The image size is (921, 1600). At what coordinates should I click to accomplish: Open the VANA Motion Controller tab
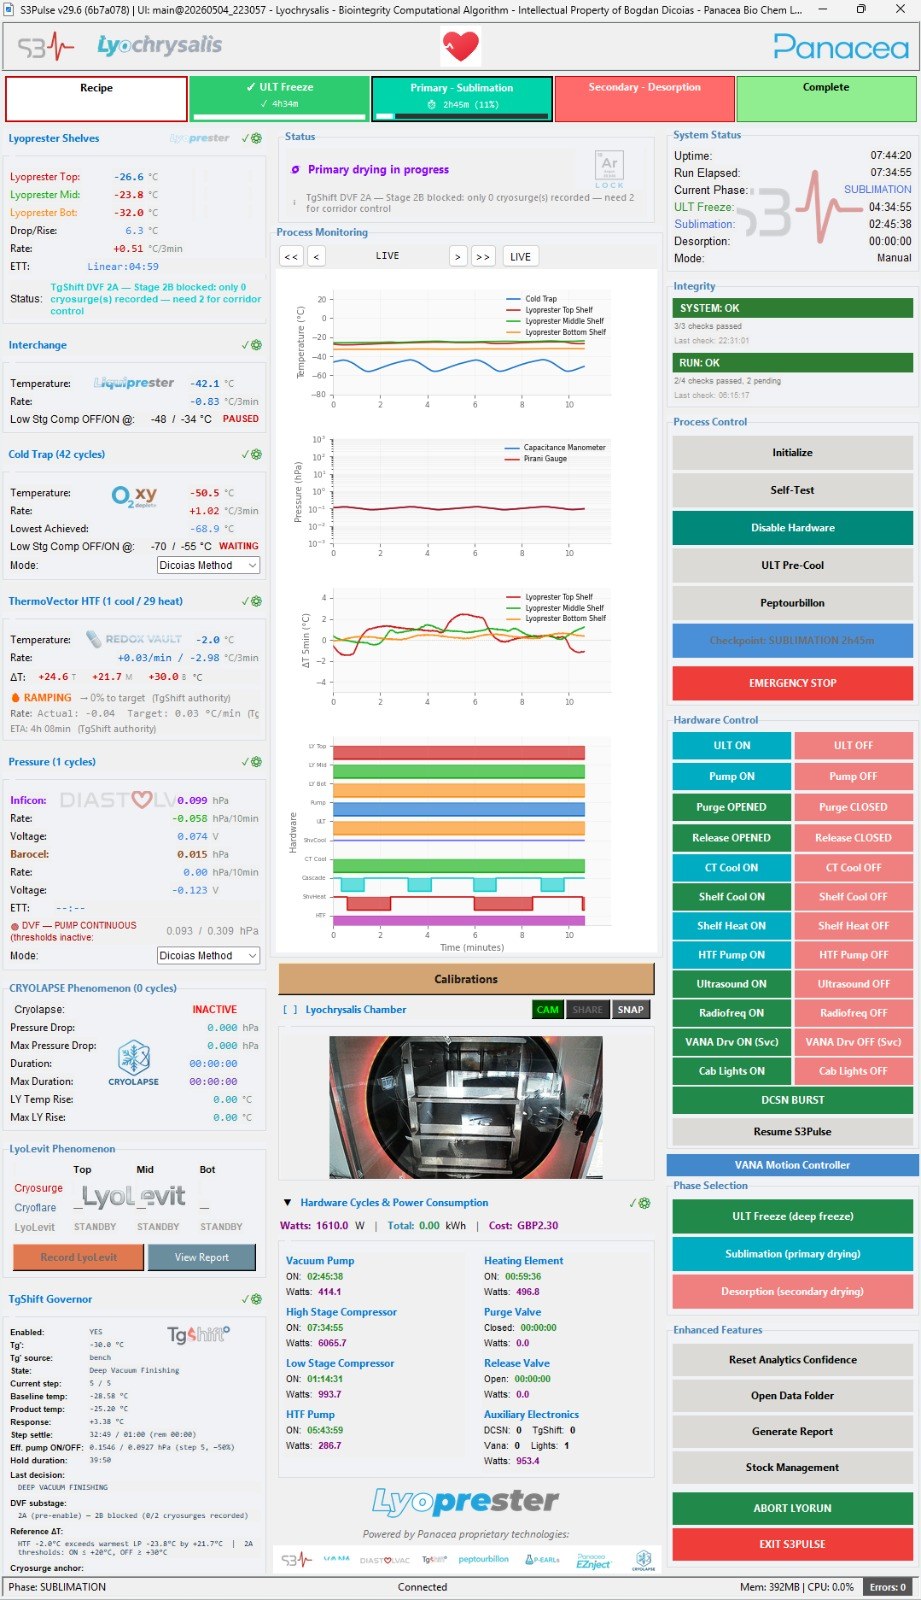(793, 1165)
